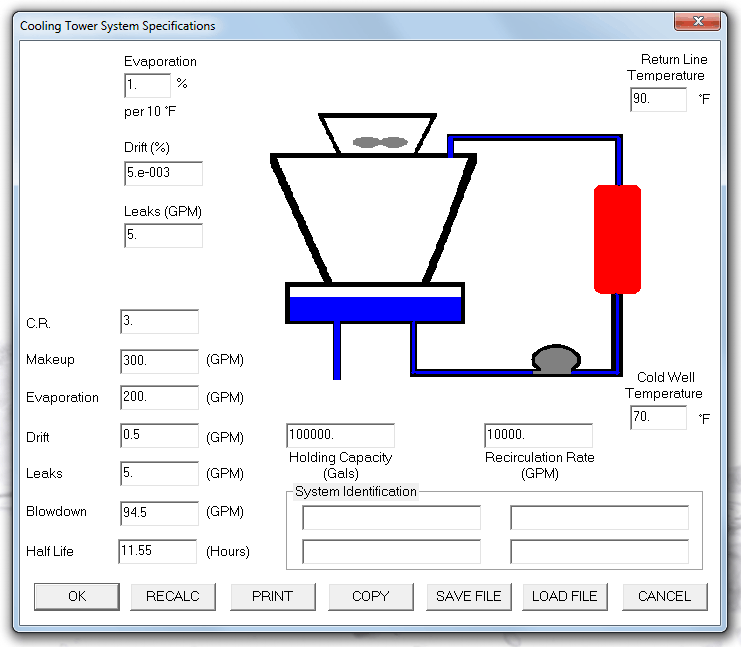Focus the bottom-right System Identification field
This screenshot has height=647, width=741.
pos(600,552)
